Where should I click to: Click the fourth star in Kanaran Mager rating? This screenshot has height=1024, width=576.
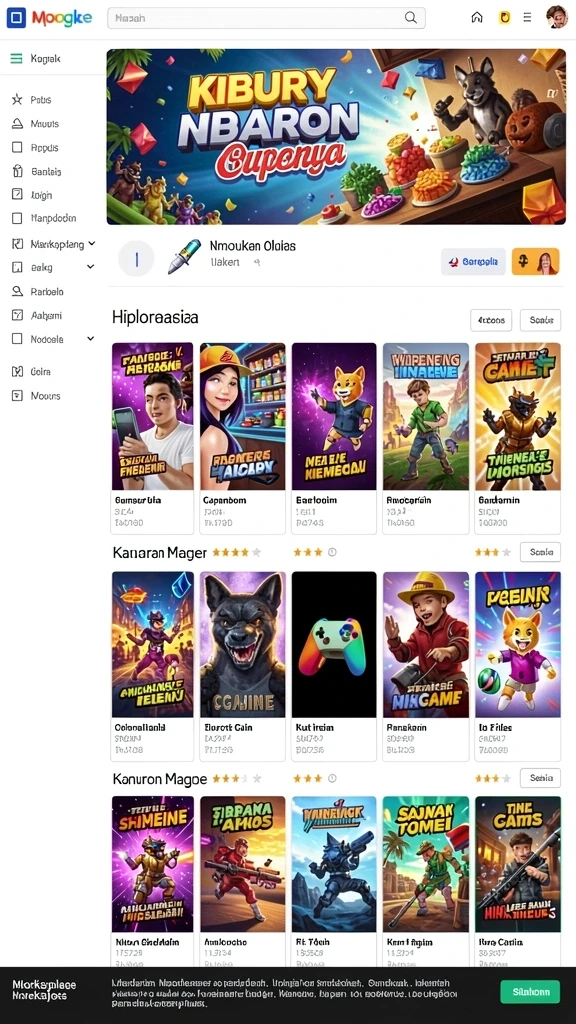(x=244, y=552)
